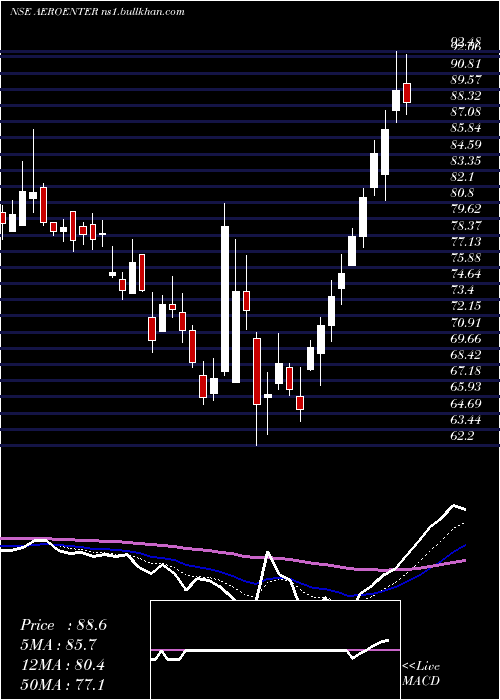Select the 88.32 price axis label
500x700 pixels.
[466, 96]
